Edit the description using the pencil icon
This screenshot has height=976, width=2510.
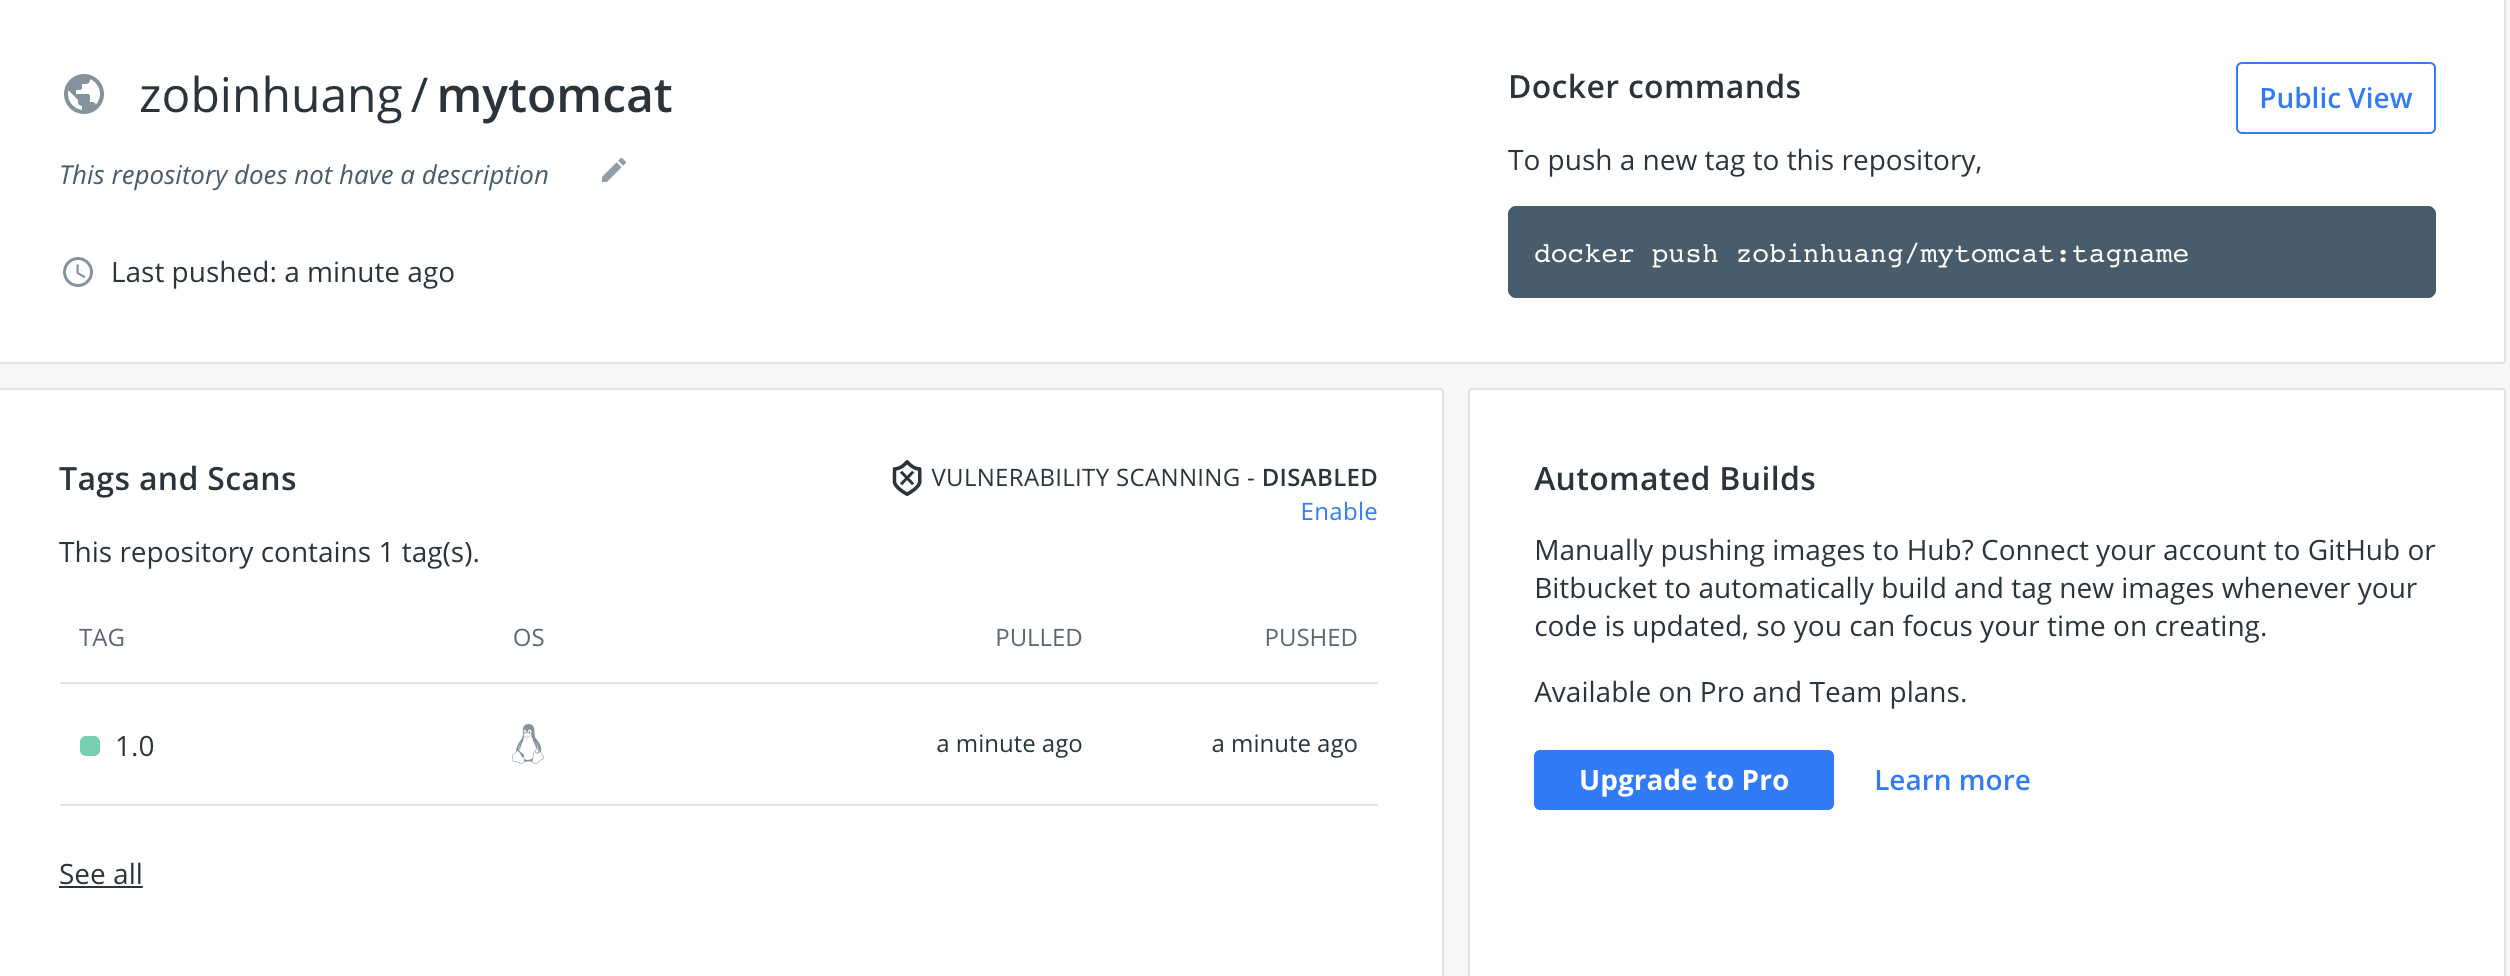[x=613, y=170]
